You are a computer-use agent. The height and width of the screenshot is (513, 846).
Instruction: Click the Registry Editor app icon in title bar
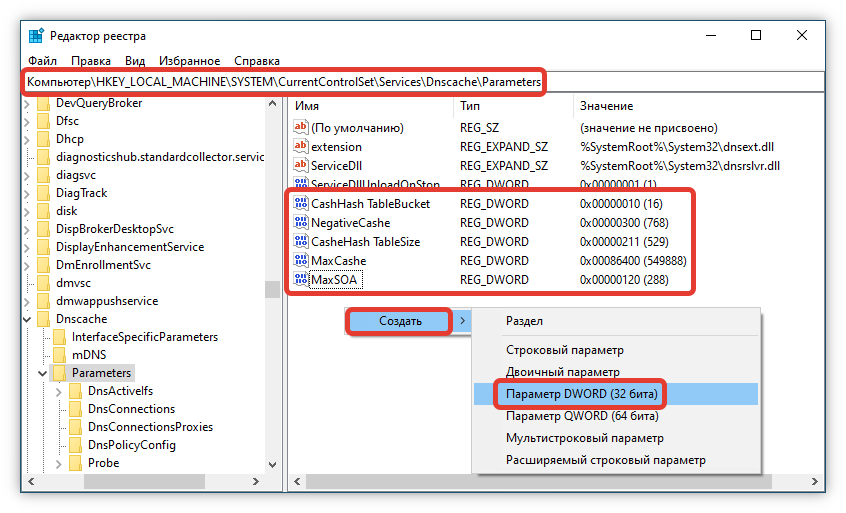click(36, 36)
